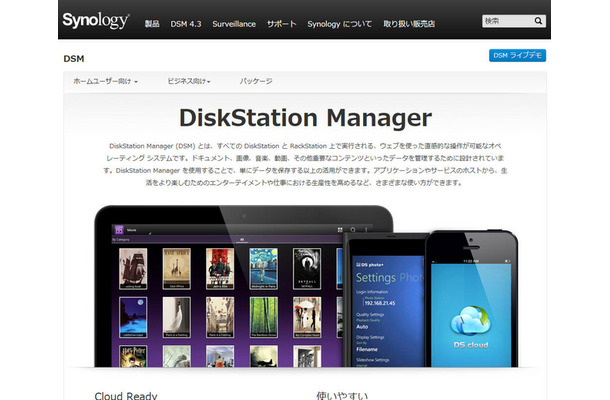The height and width of the screenshot is (400, 610).
Task: Click the grid view icon on the tablet
Action: click(x=340, y=230)
